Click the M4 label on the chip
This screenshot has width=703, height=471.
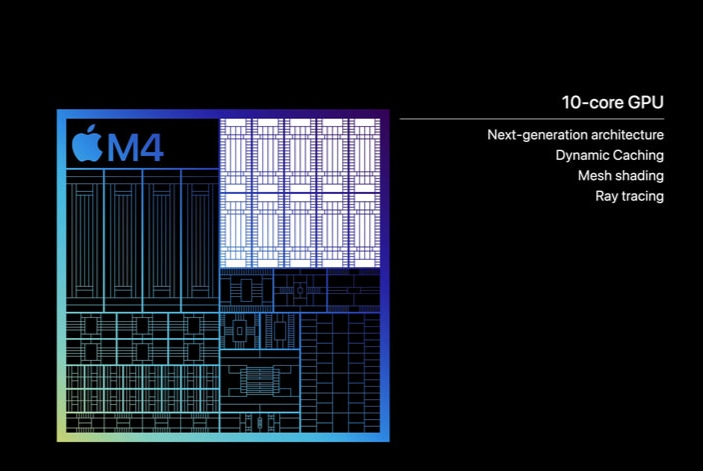[135, 148]
